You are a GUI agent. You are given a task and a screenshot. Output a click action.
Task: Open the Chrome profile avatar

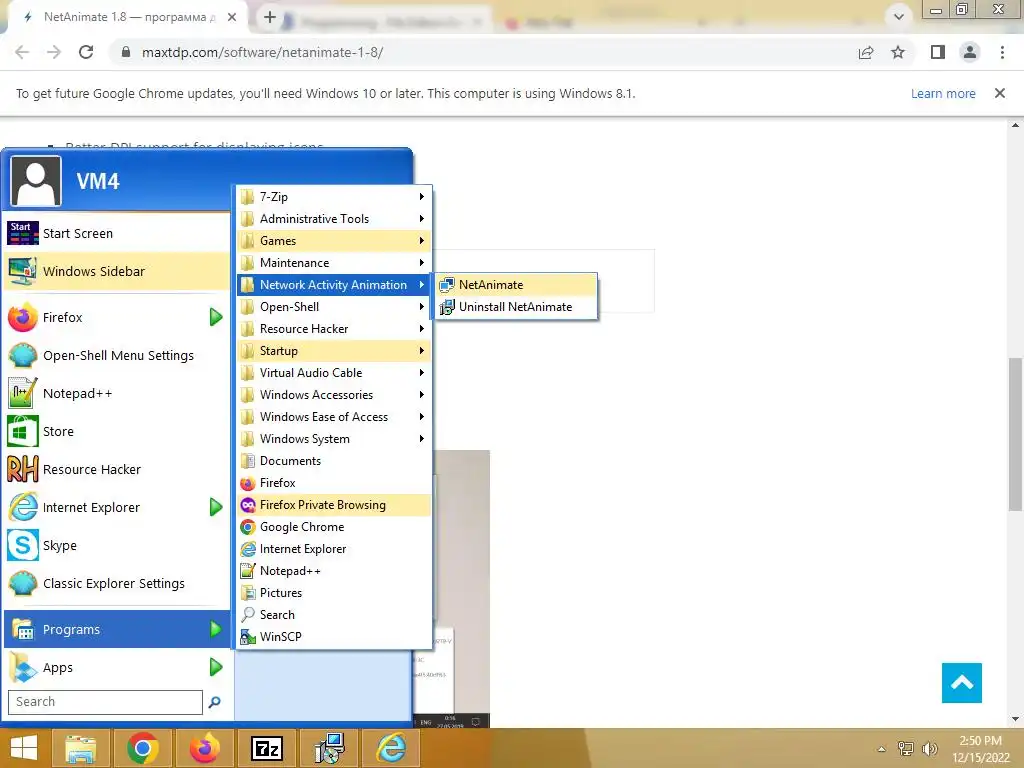[970, 52]
